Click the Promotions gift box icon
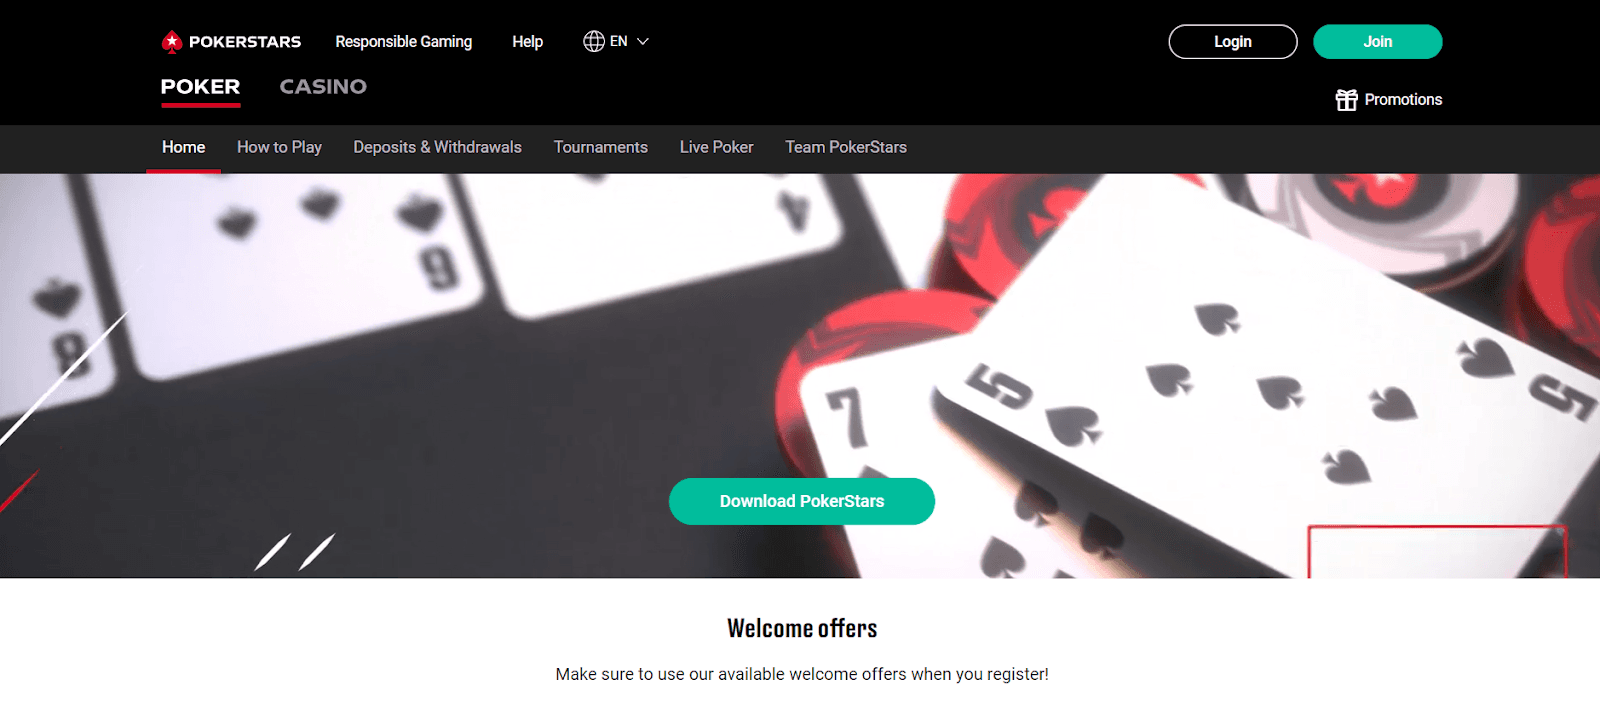This screenshot has height=720, width=1600. [x=1347, y=100]
